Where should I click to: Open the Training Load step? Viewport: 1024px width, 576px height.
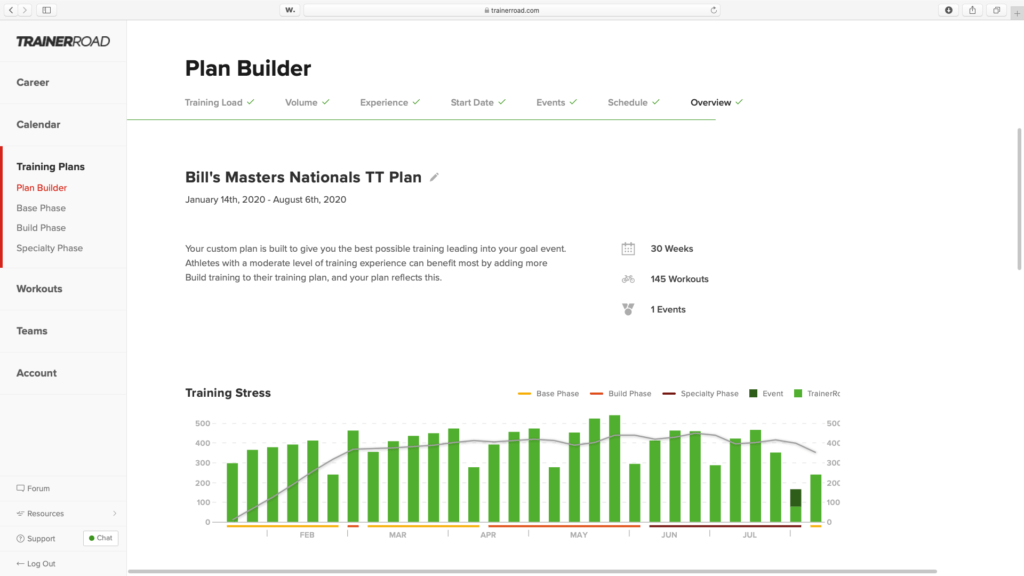click(219, 103)
